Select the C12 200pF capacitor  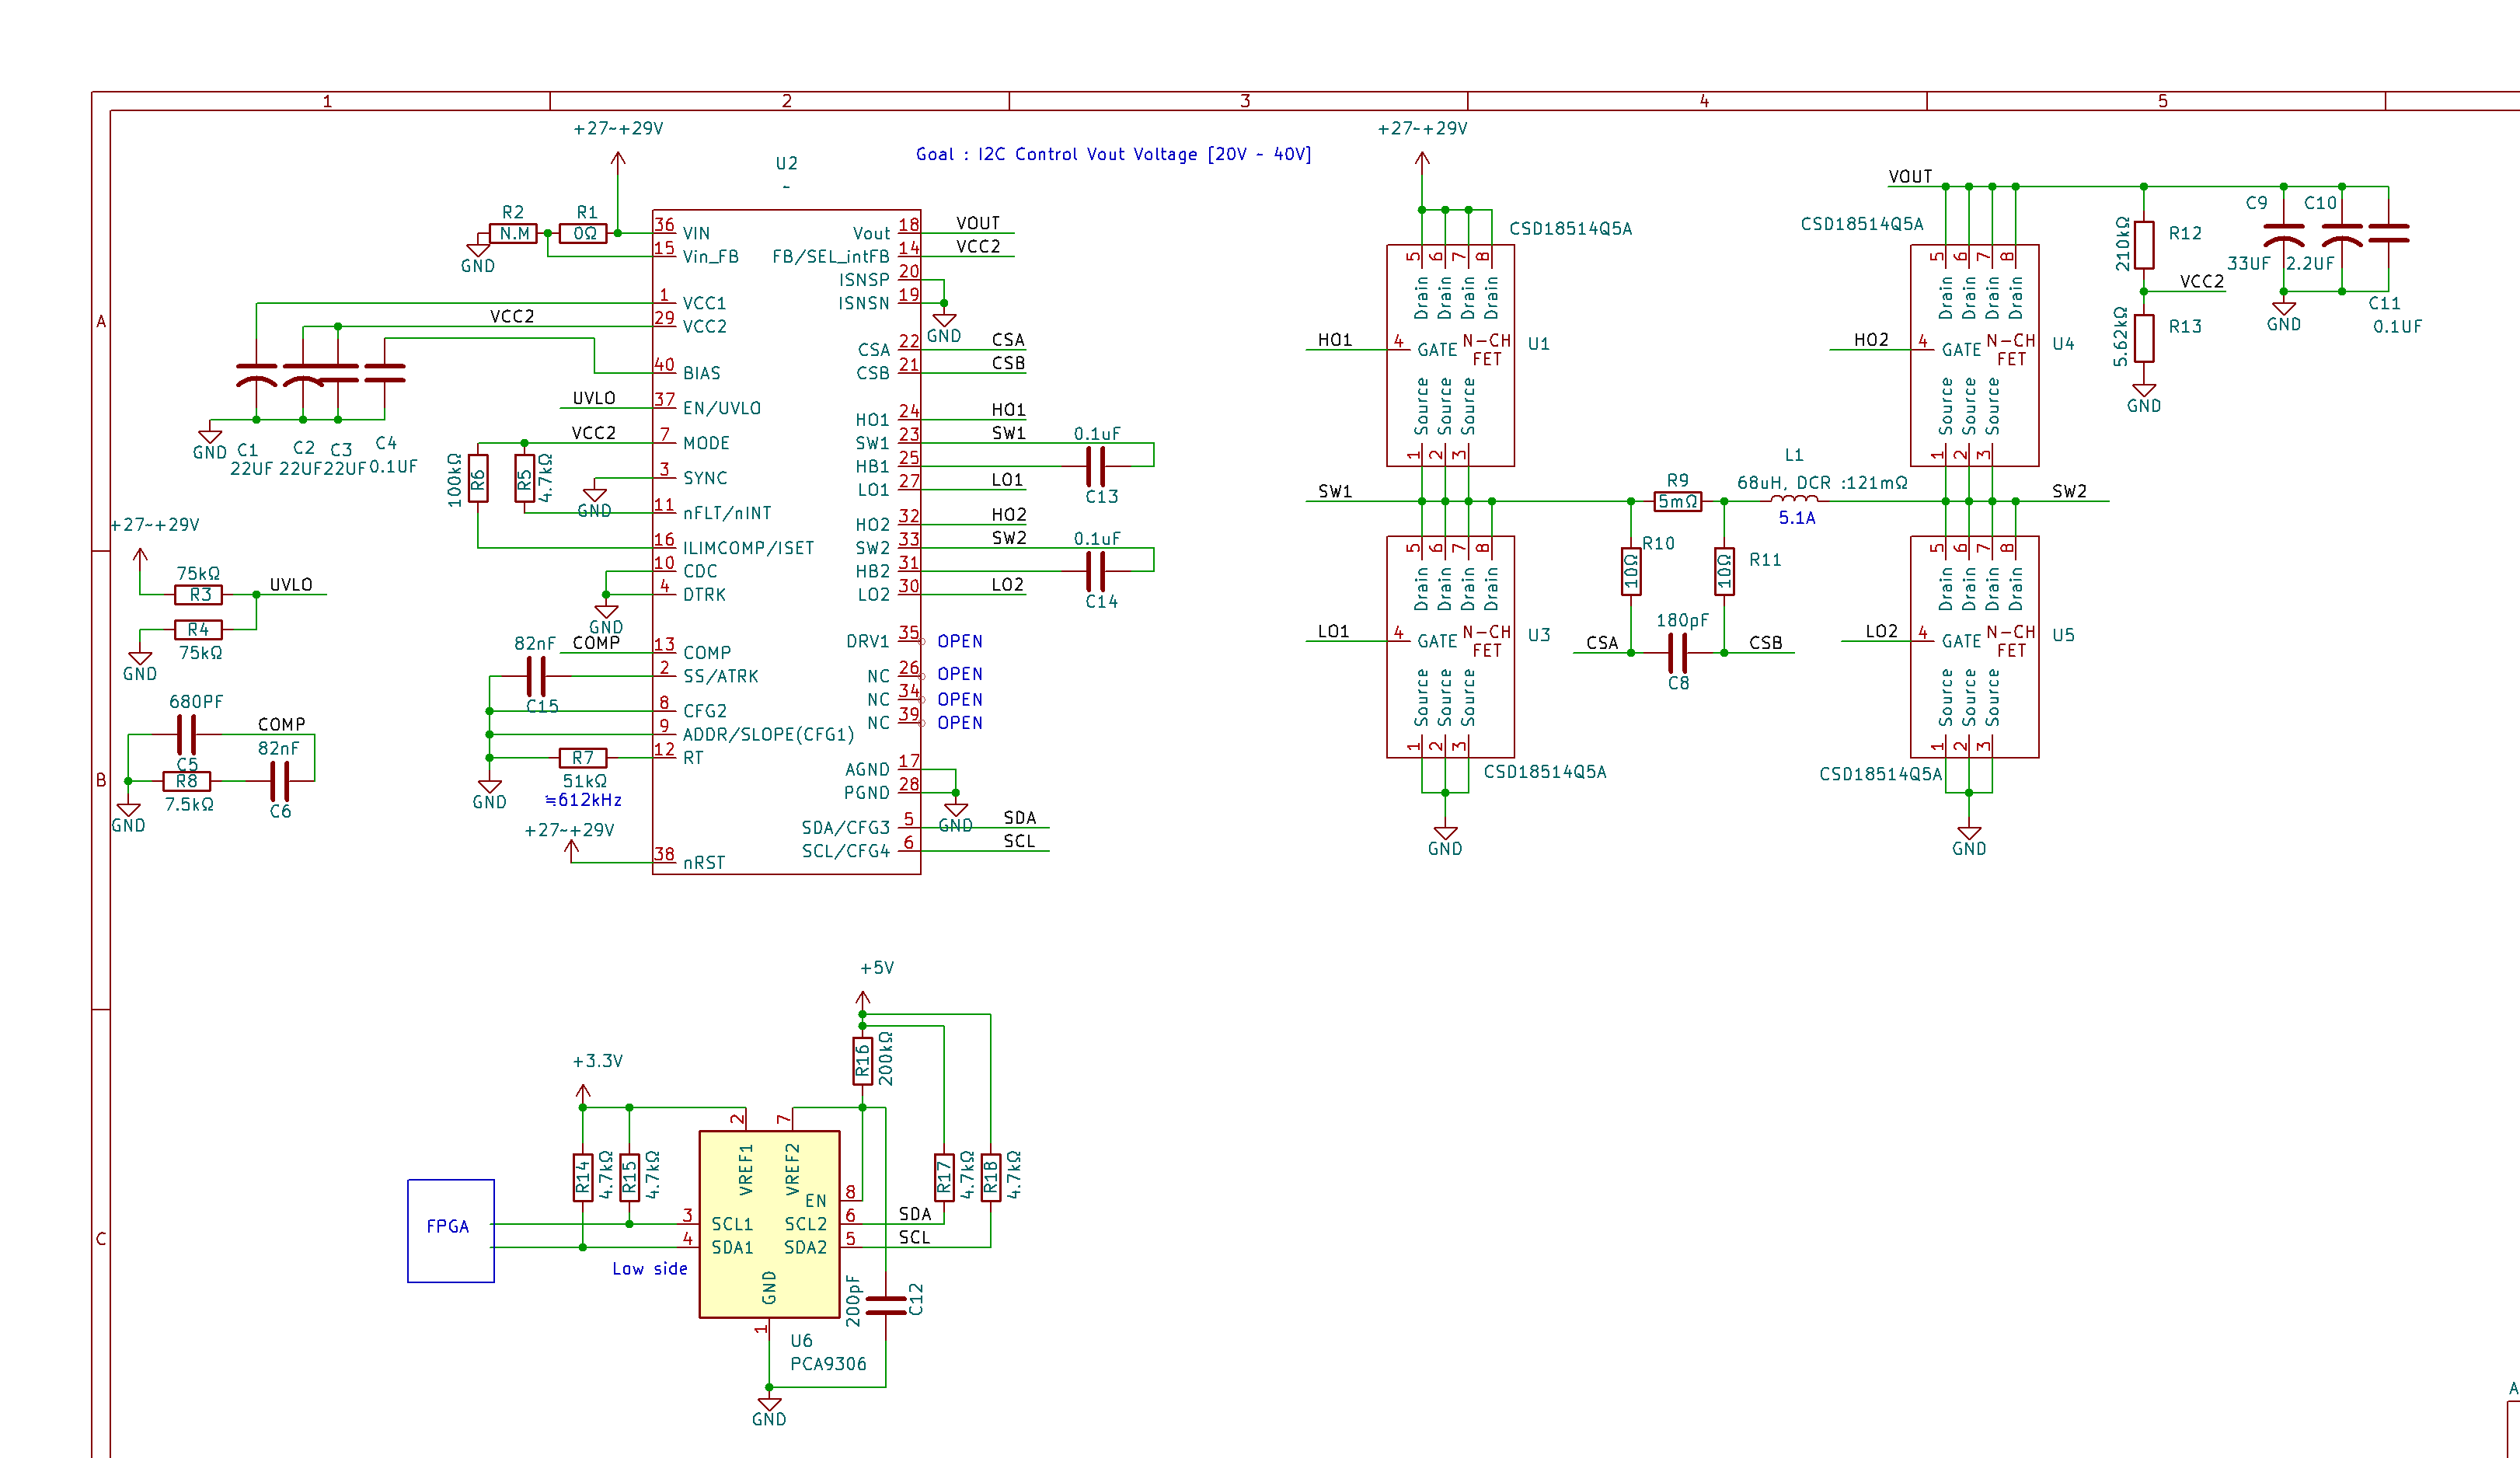point(885,1305)
